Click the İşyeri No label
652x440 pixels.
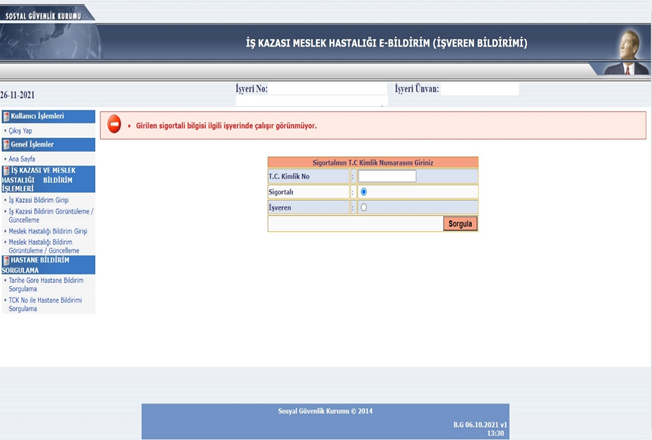tap(252, 89)
